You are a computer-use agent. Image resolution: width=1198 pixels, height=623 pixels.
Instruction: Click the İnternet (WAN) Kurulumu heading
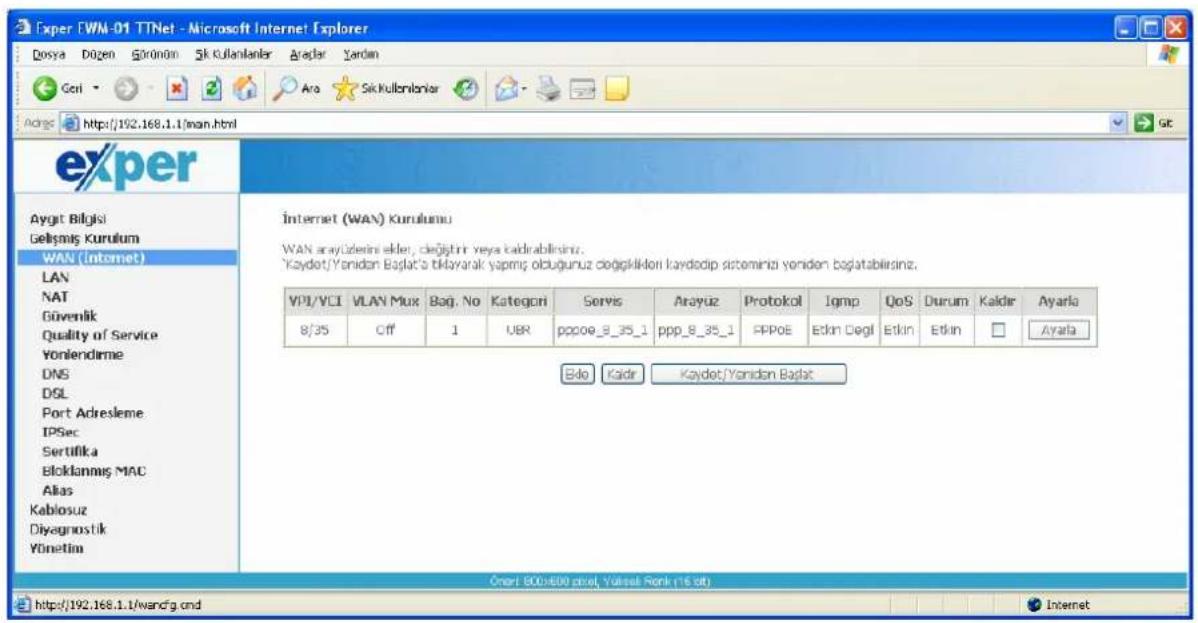tap(367, 219)
